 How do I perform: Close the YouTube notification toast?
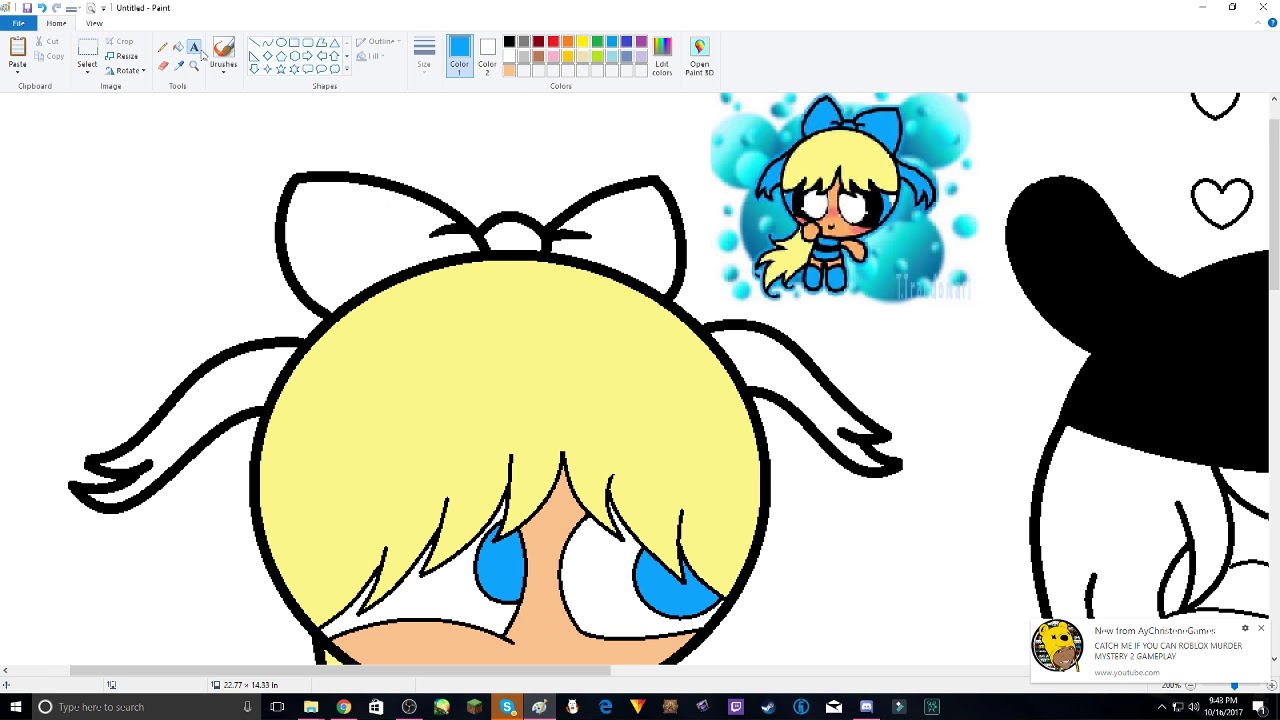tap(1261, 629)
